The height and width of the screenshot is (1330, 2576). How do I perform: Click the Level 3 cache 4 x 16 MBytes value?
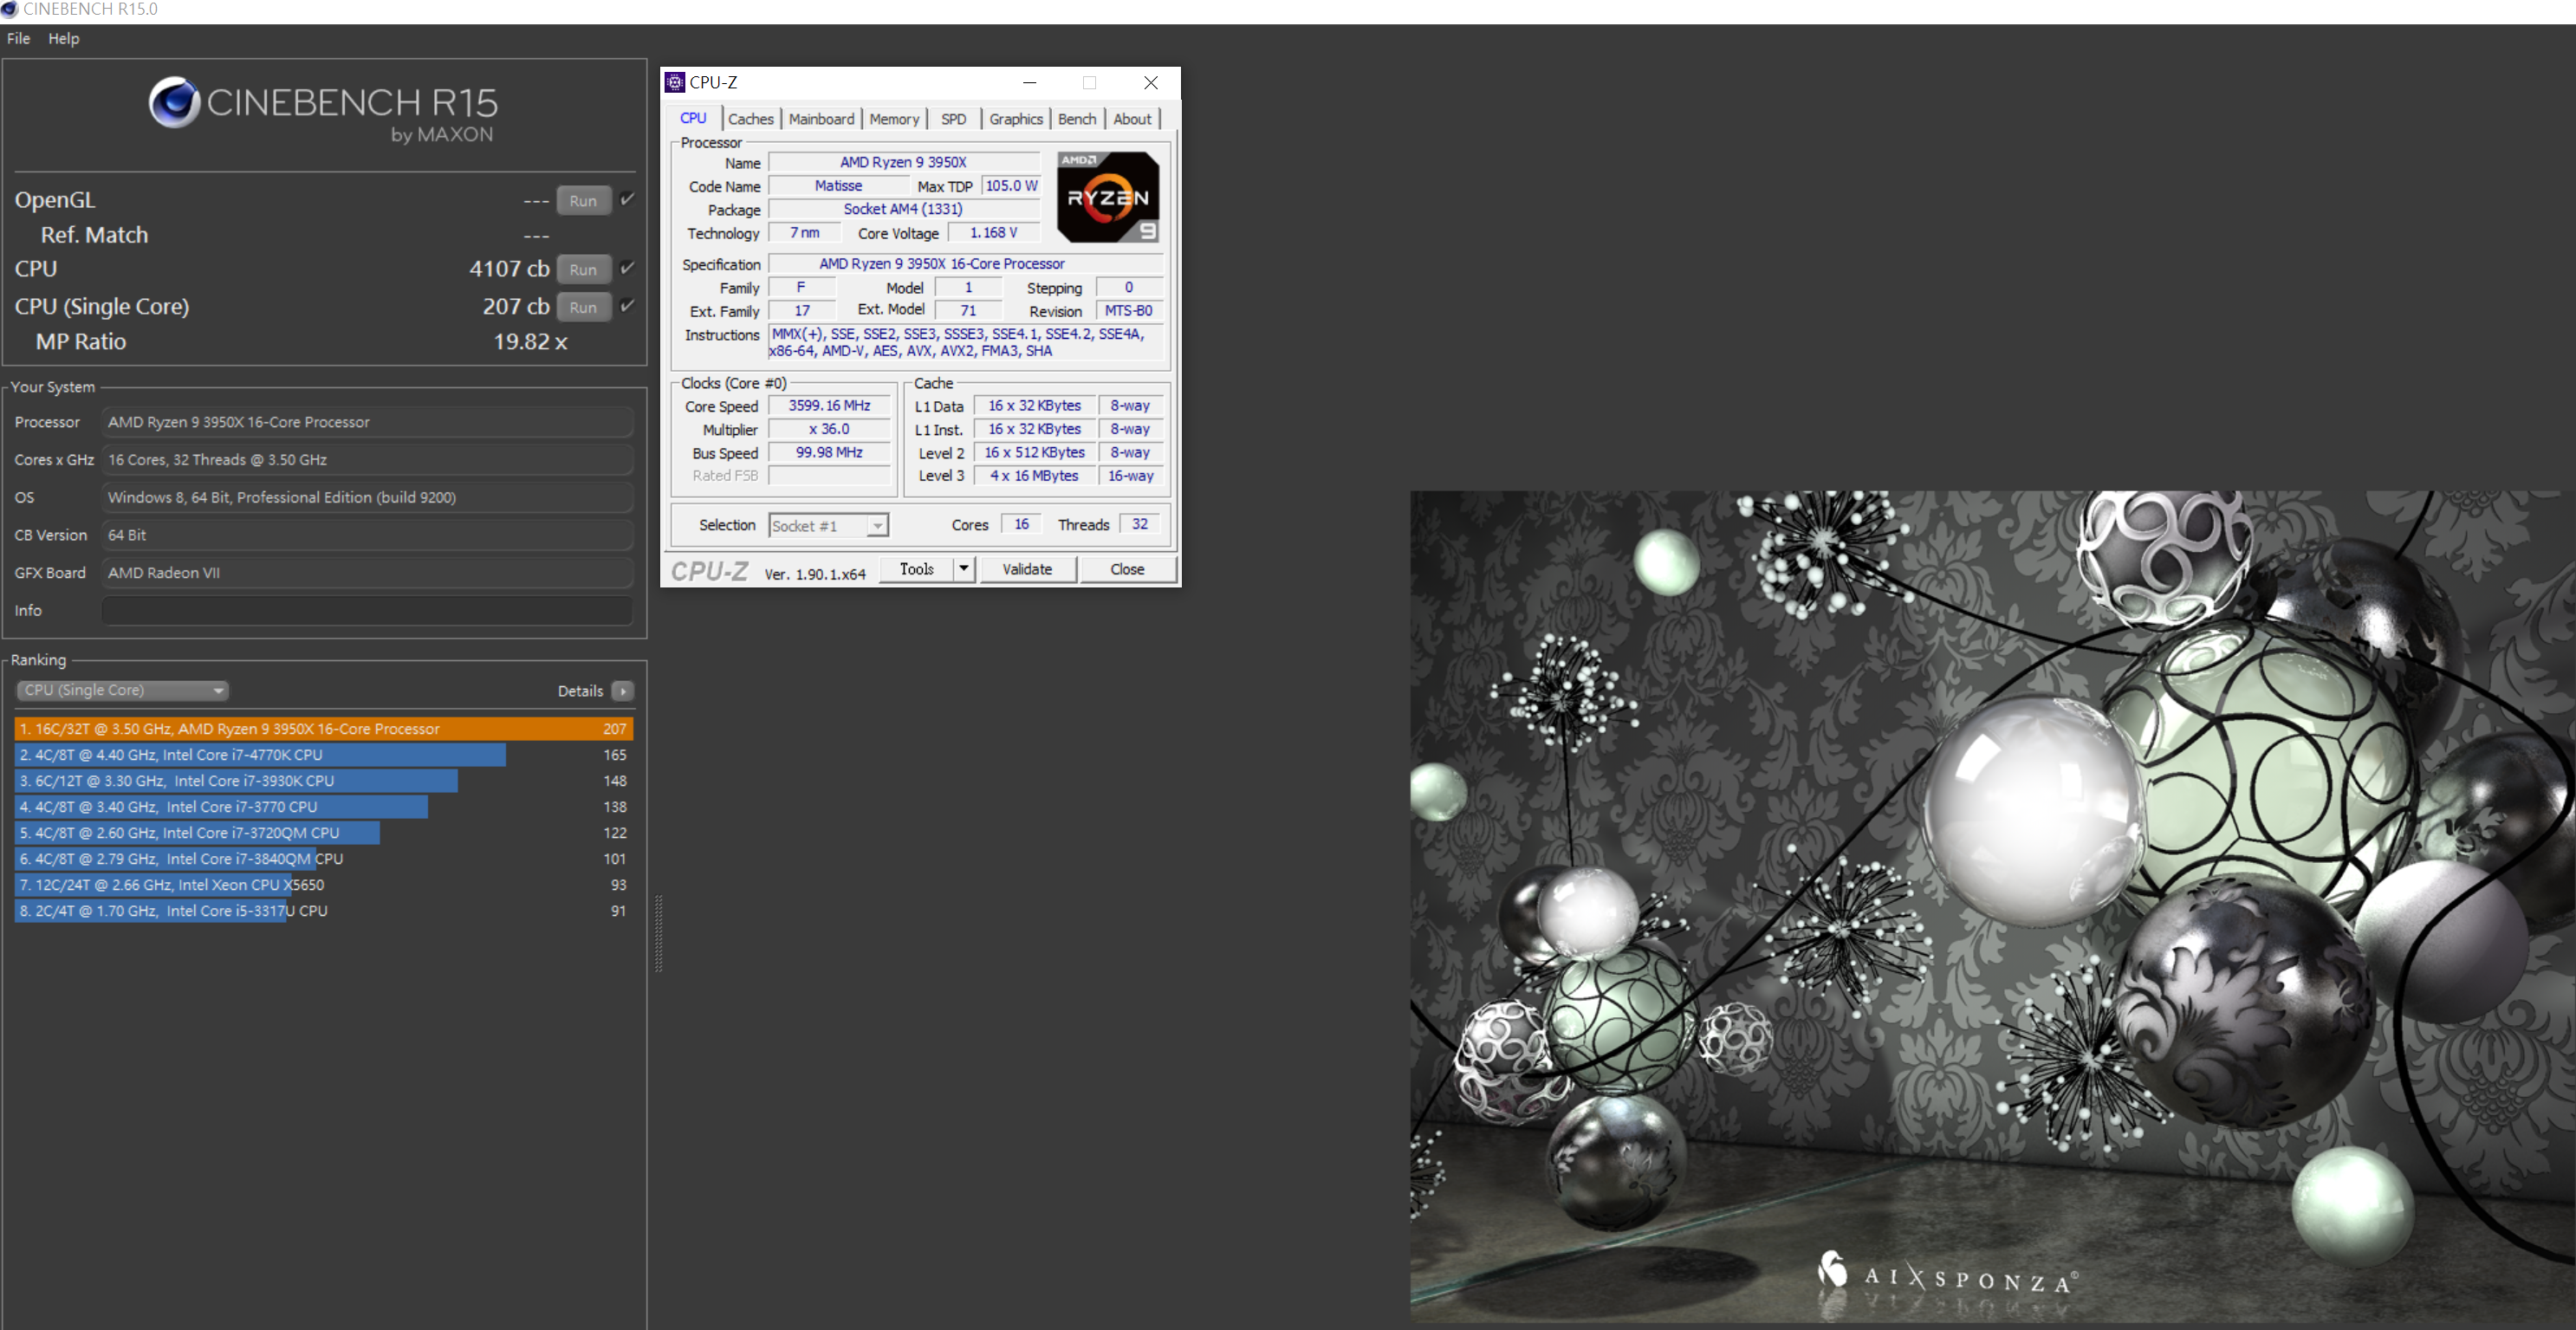point(1034,476)
